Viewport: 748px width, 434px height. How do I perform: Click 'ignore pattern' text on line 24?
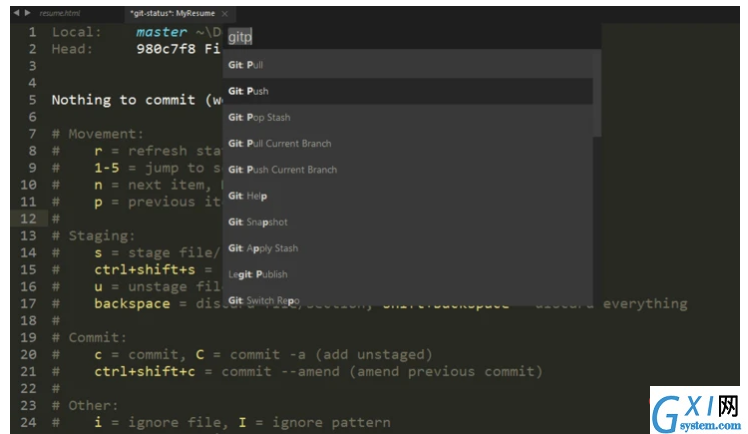(331, 423)
